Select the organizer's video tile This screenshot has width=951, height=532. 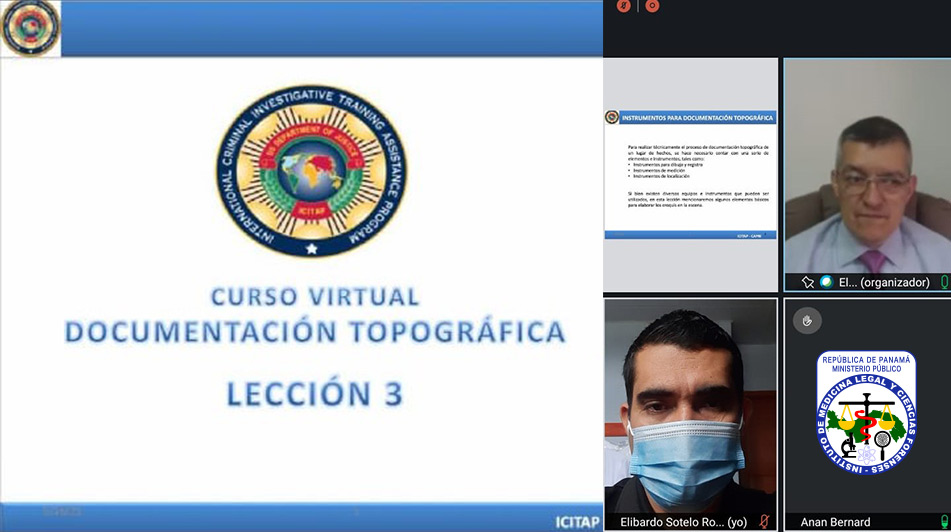tap(867, 175)
